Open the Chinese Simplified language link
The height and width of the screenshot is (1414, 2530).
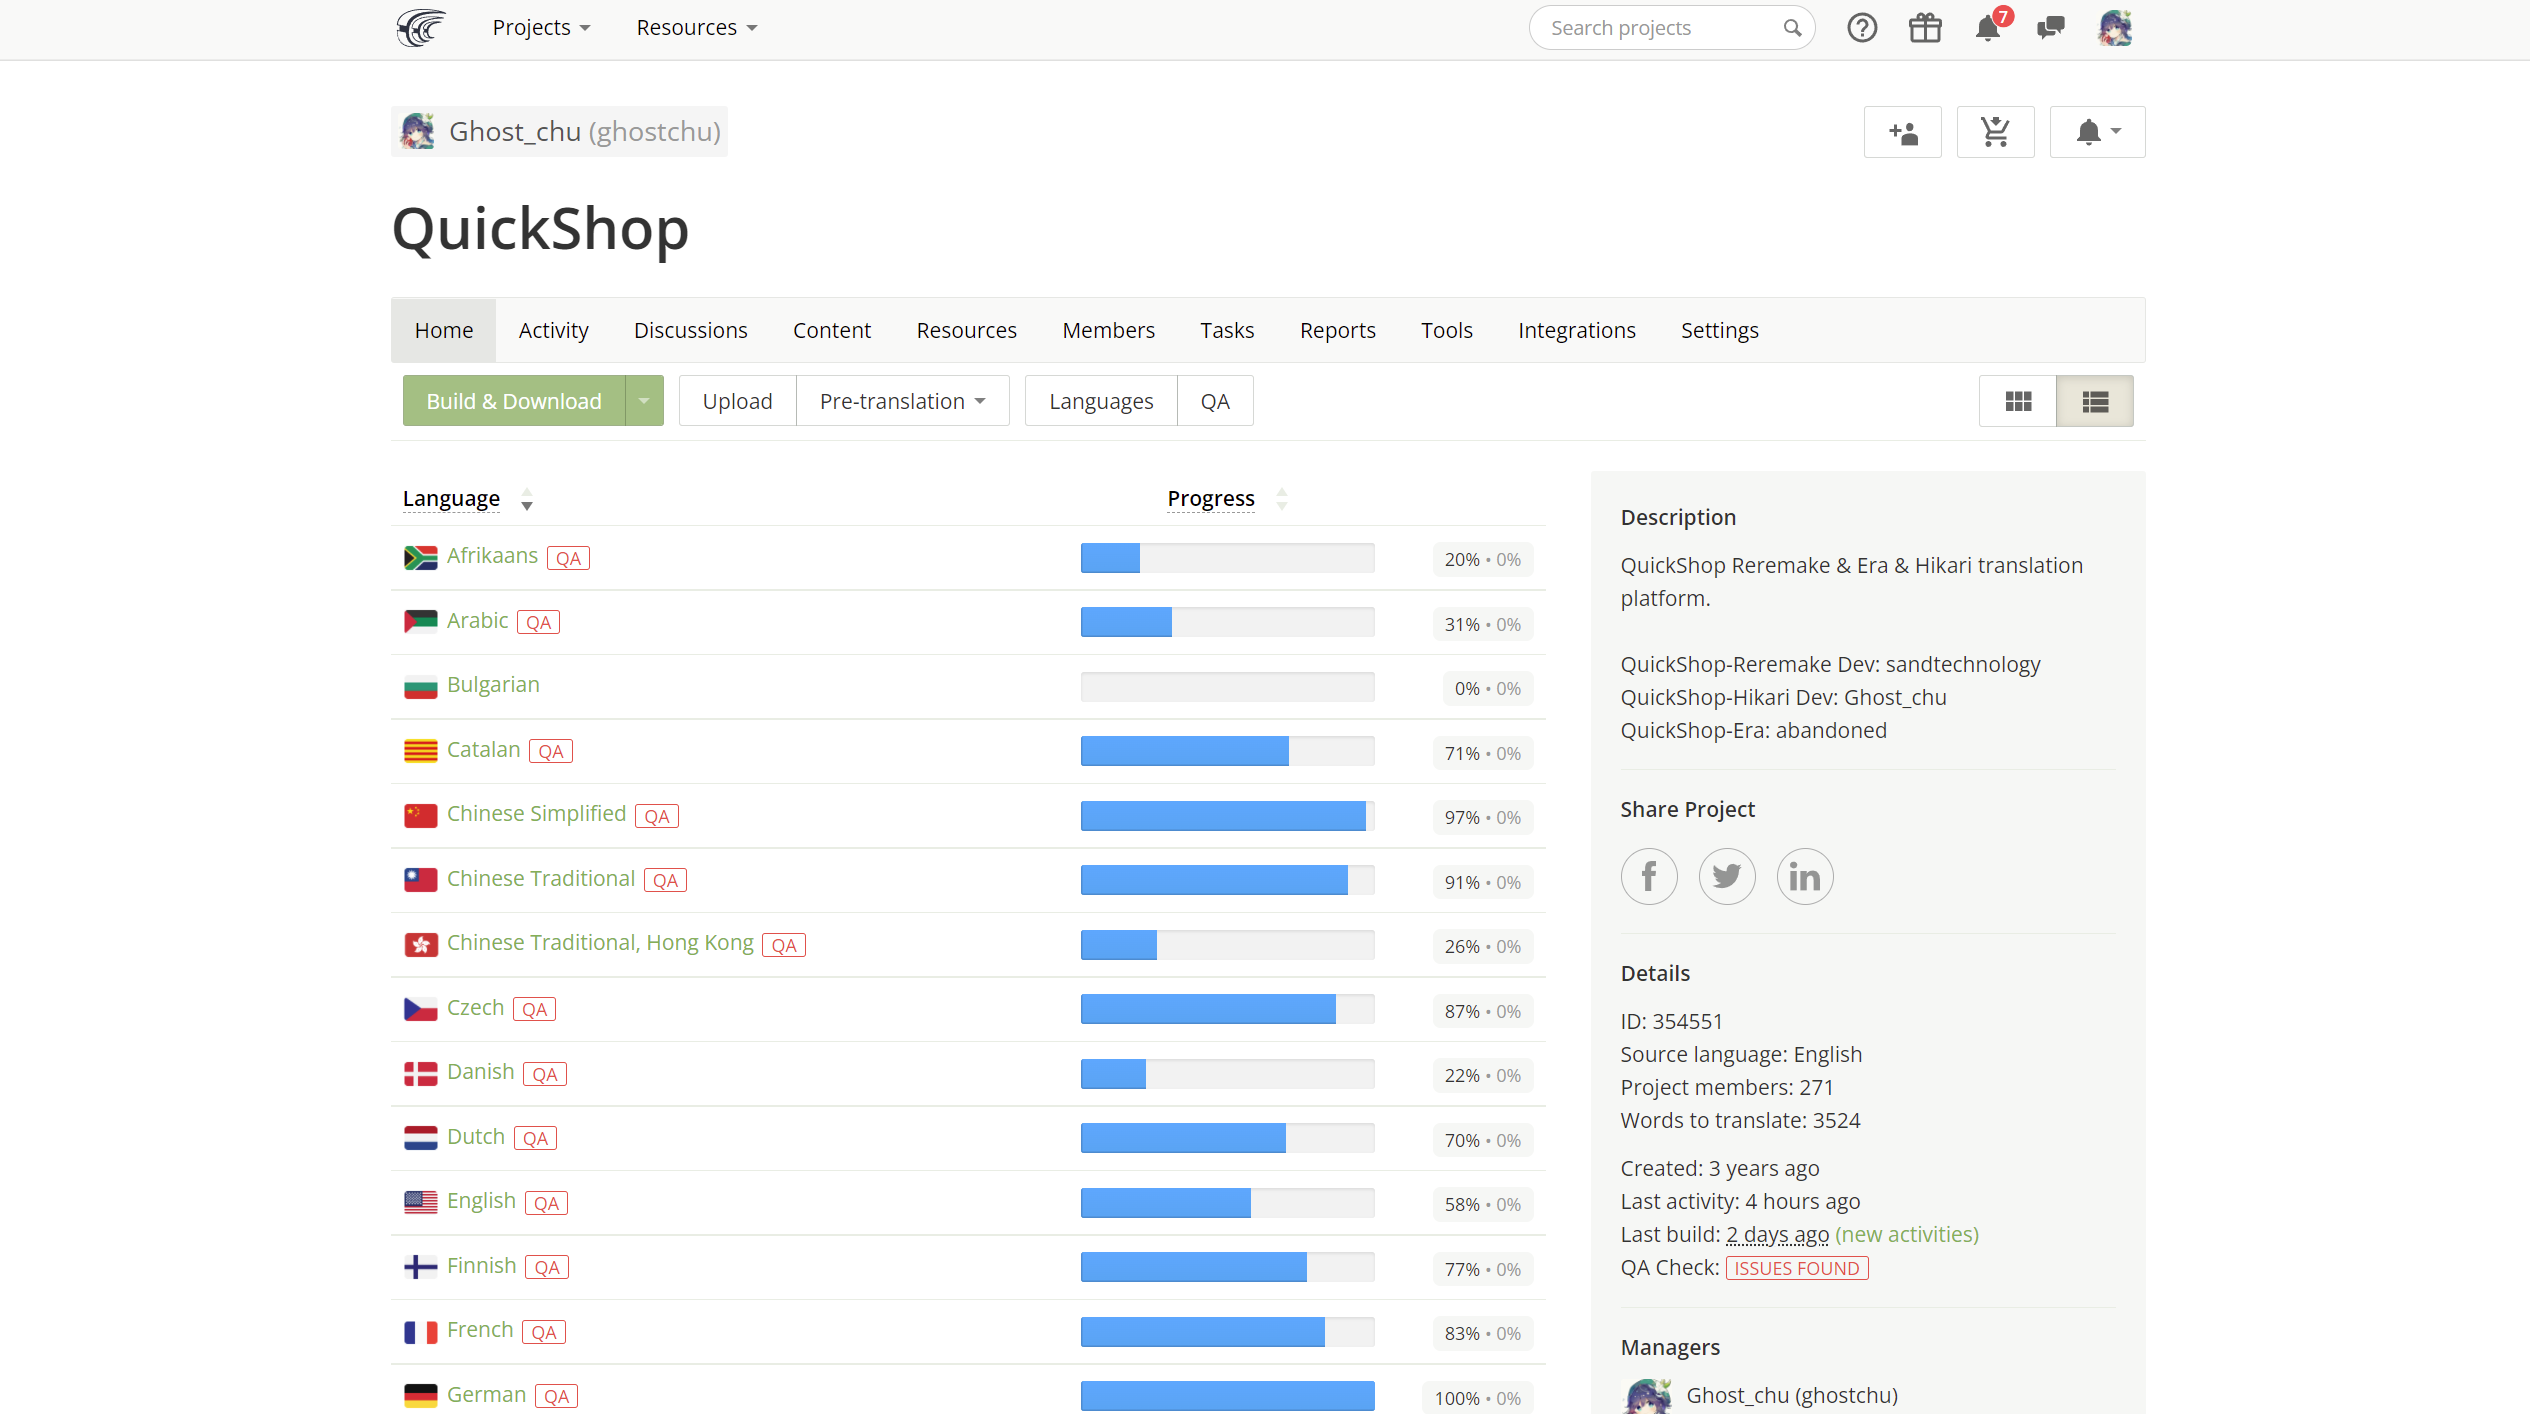pyautogui.click(x=536, y=814)
